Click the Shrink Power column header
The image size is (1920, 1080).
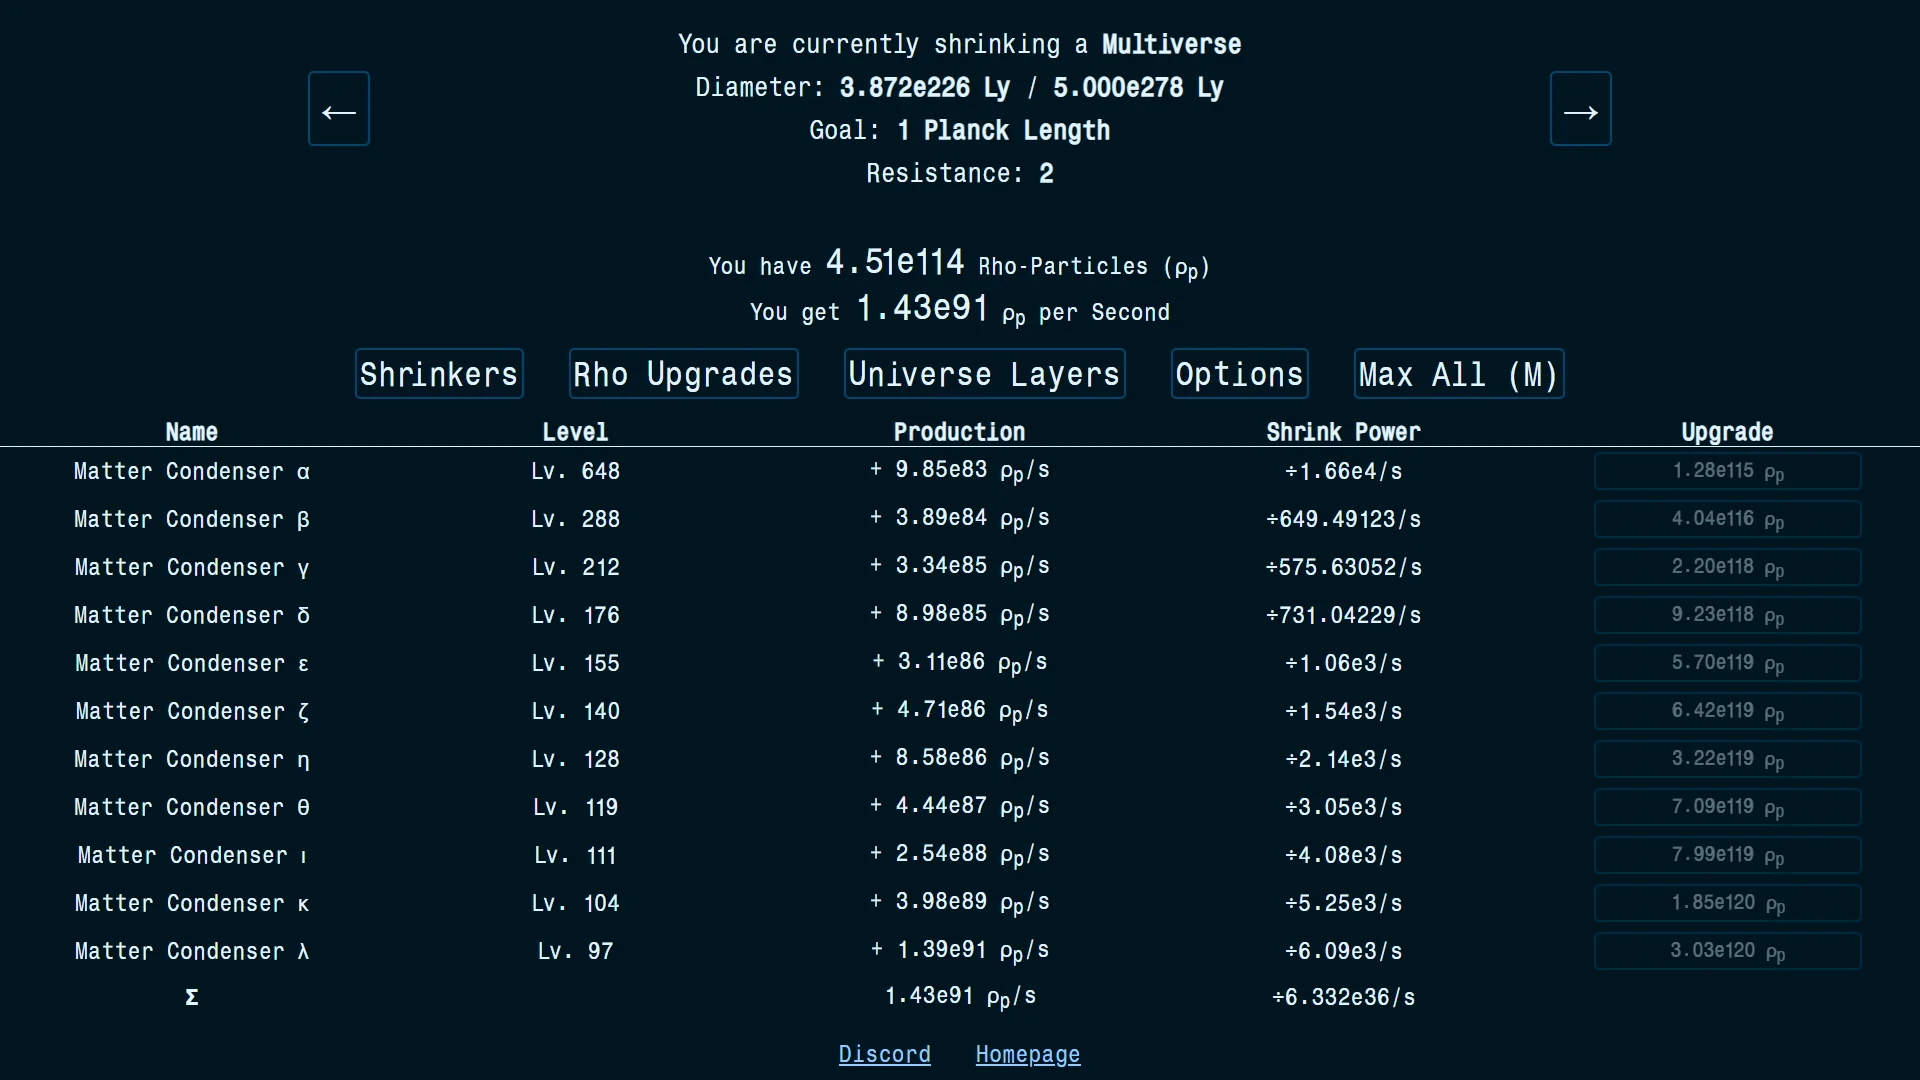point(1343,432)
